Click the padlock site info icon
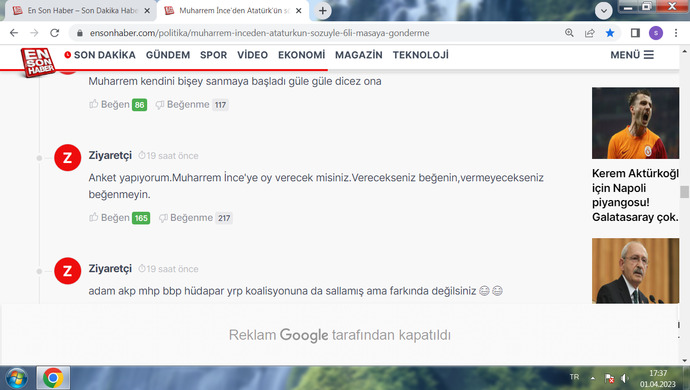The width and height of the screenshot is (690, 390). point(80,33)
